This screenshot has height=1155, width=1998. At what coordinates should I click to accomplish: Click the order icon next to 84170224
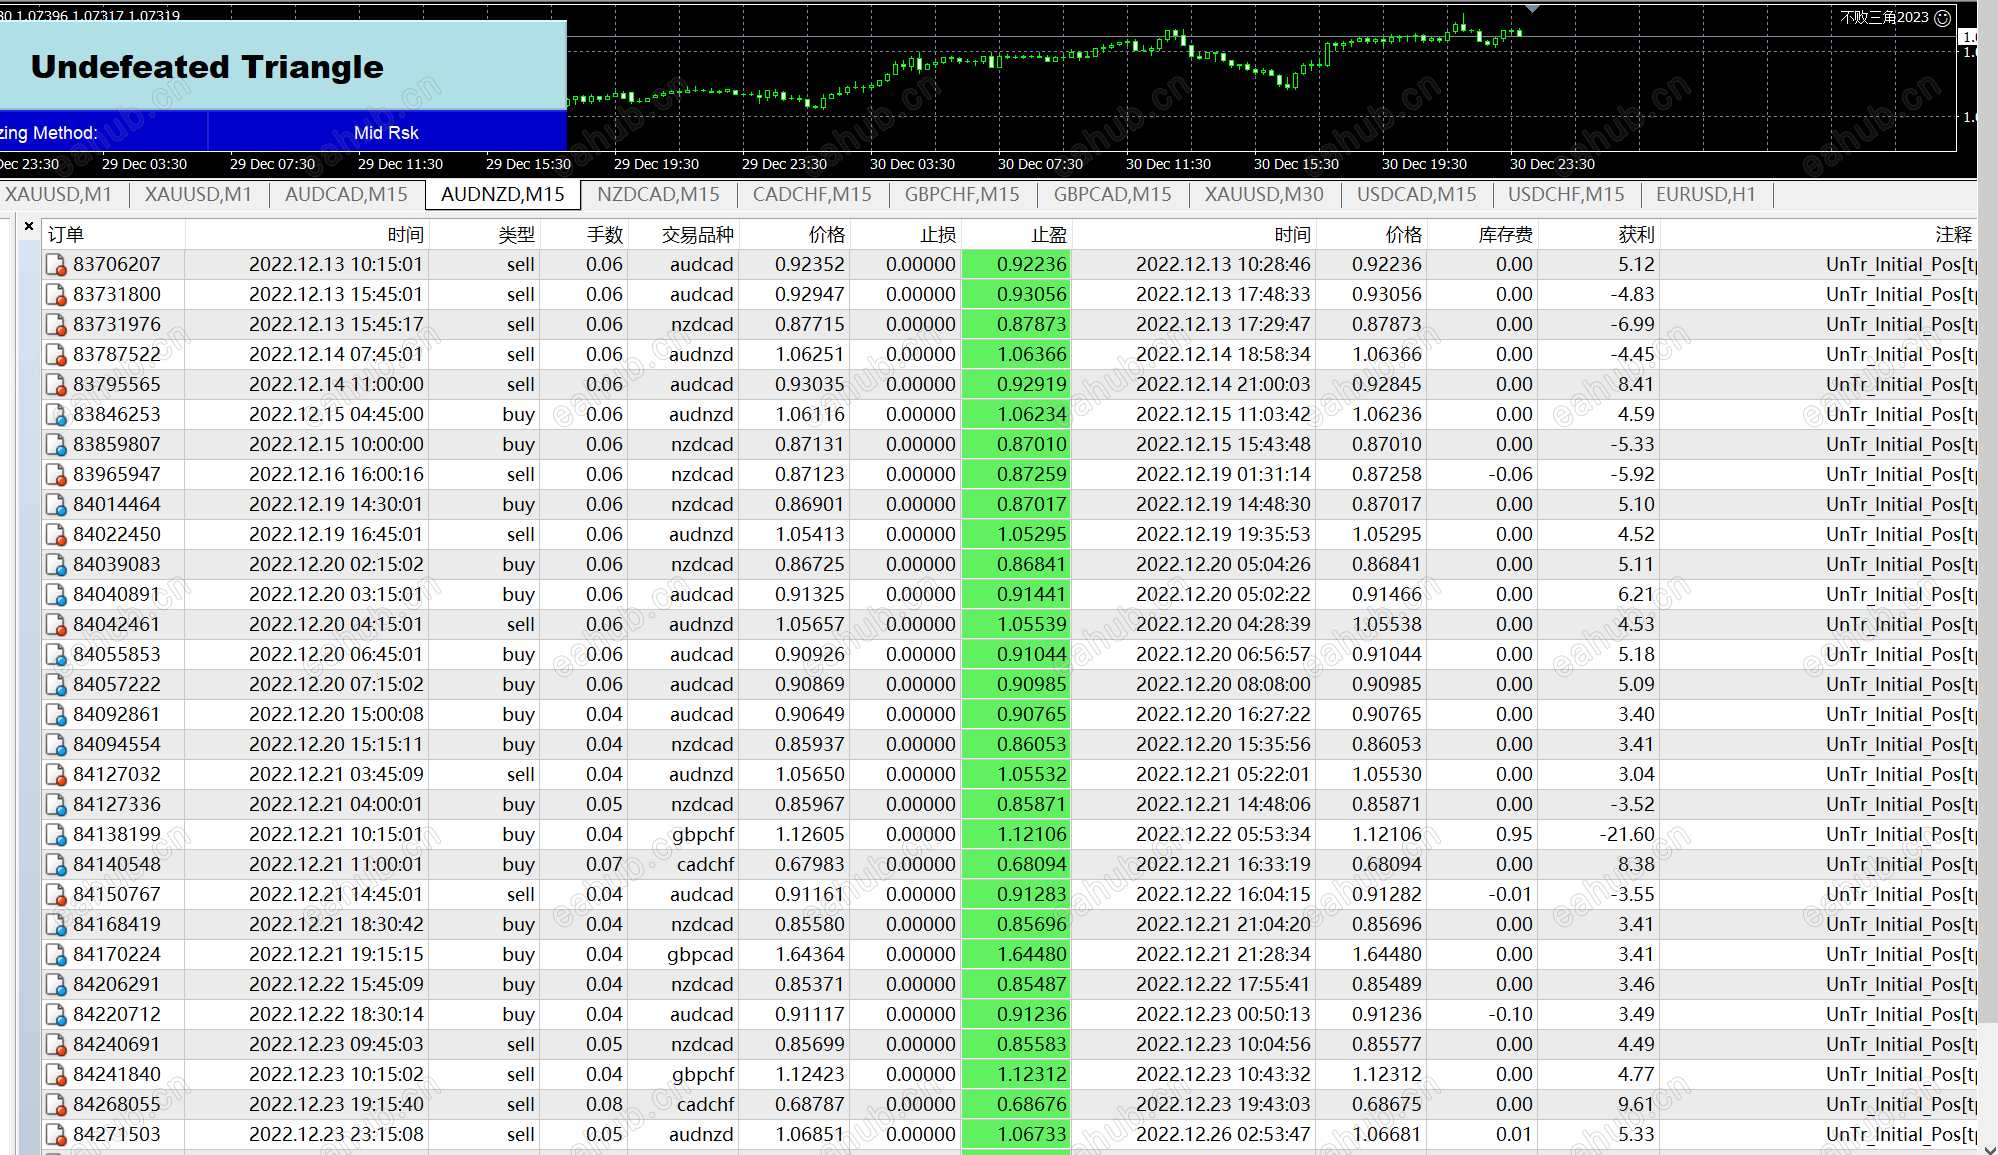click(56, 955)
